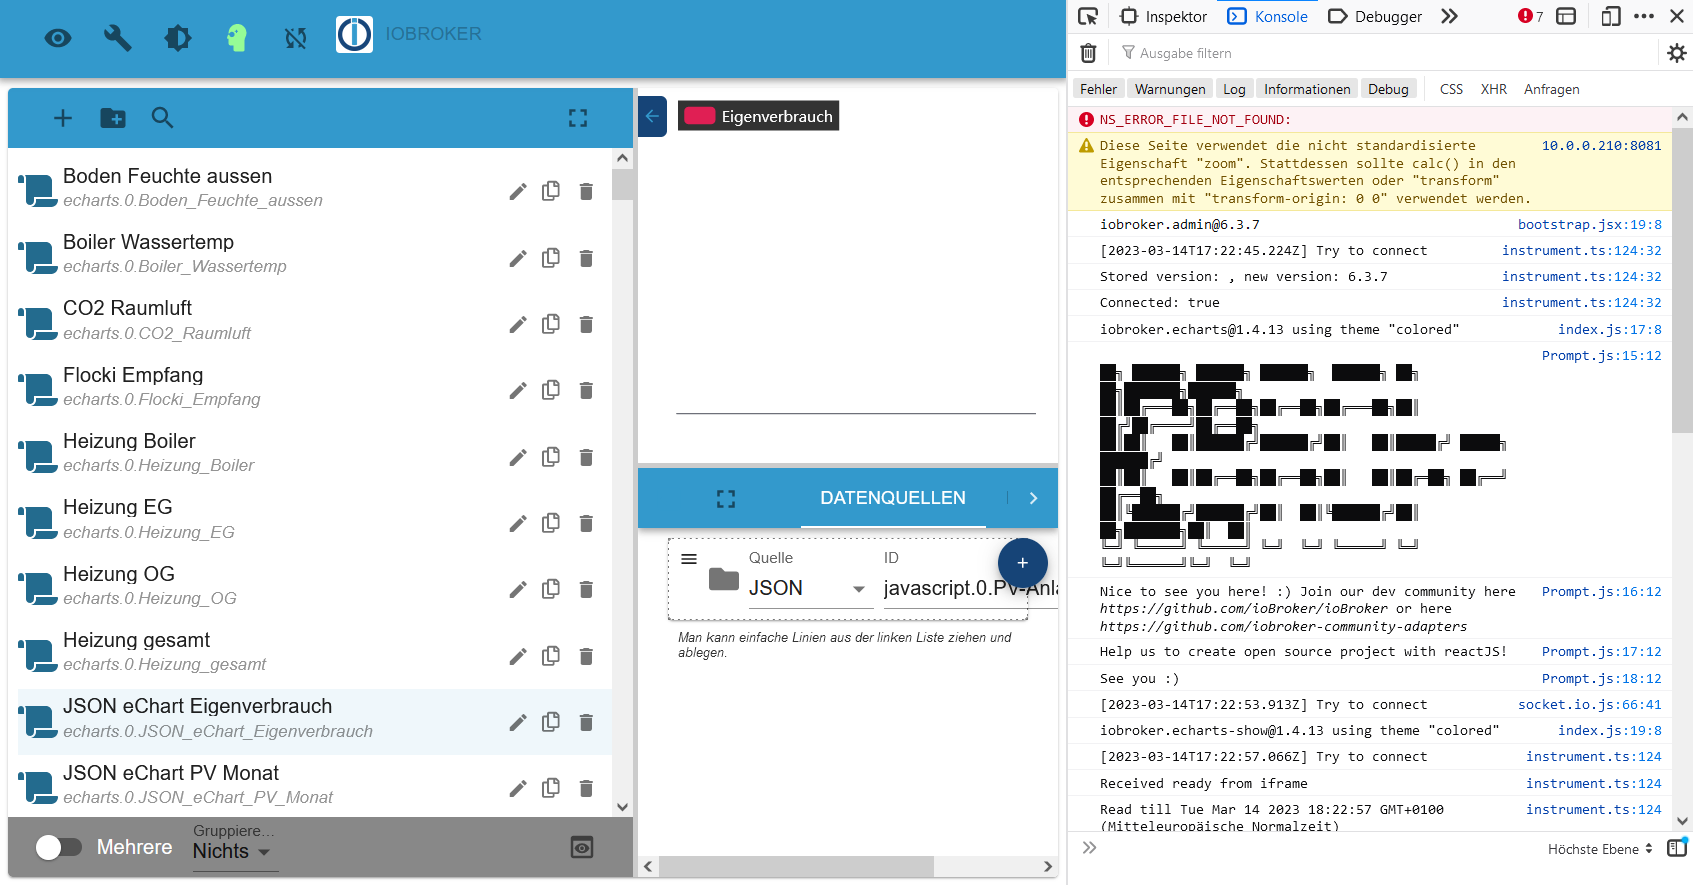Toggle the theme brightness icon

point(178,38)
